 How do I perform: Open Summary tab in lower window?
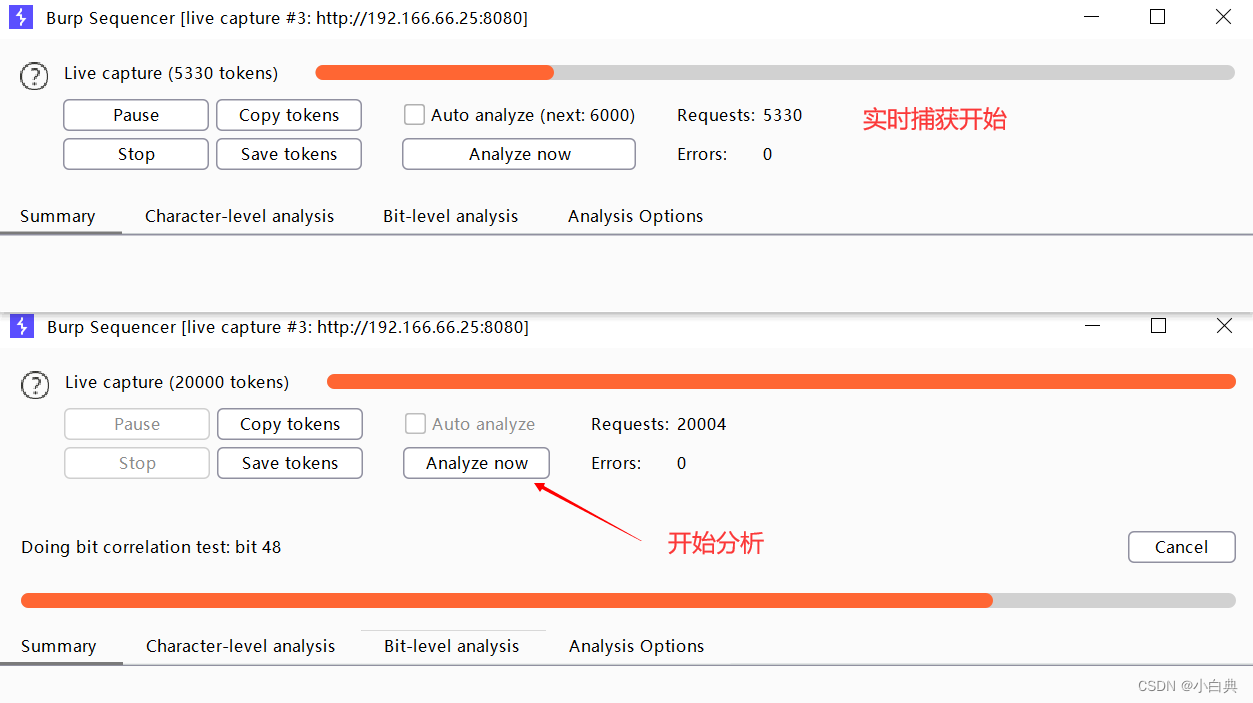[59, 646]
